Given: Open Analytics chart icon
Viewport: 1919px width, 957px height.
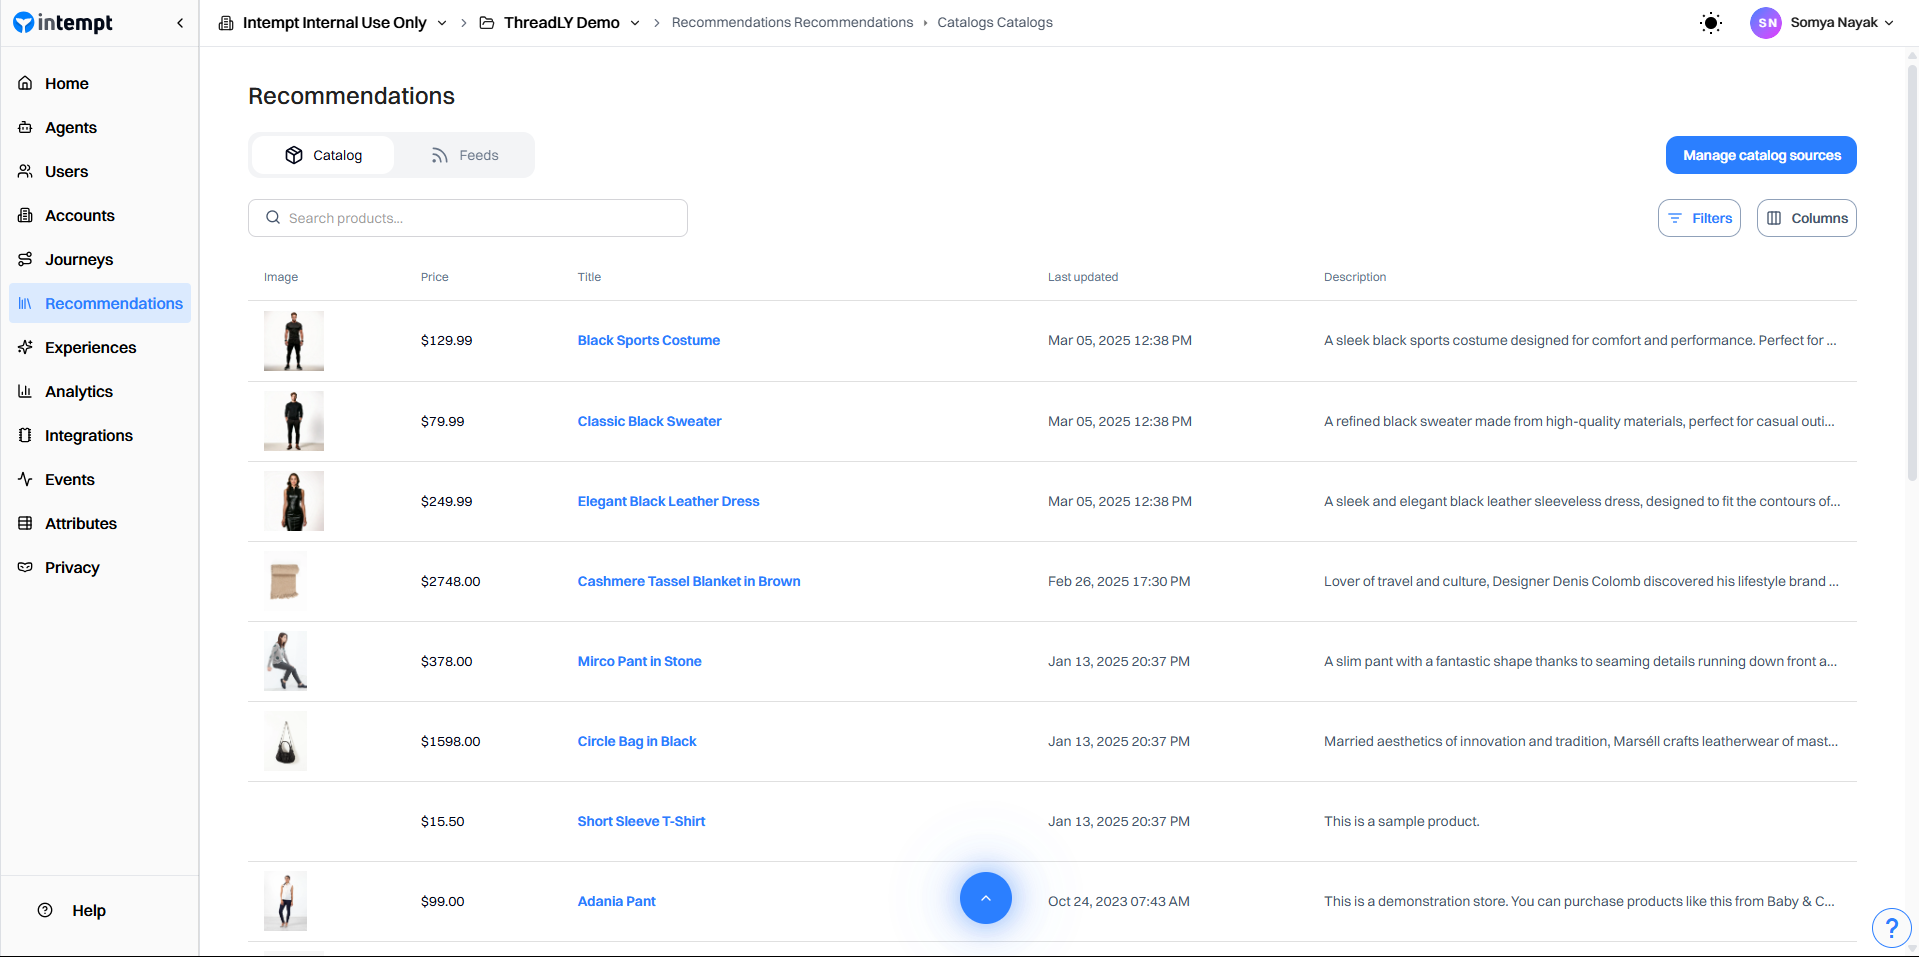Looking at the screenshot, I should [26, 391].
